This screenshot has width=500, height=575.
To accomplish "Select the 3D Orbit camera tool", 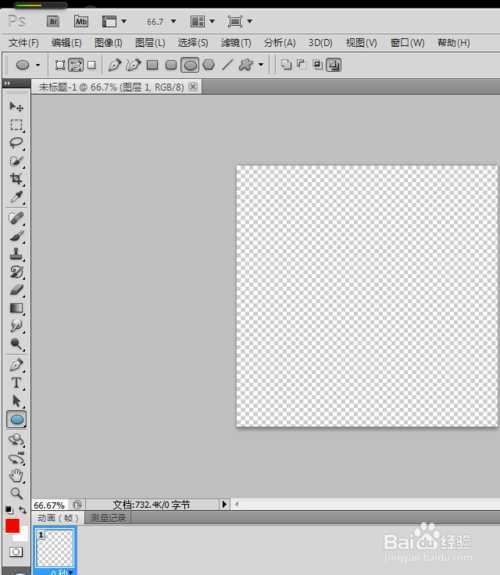I will (16, 458).
